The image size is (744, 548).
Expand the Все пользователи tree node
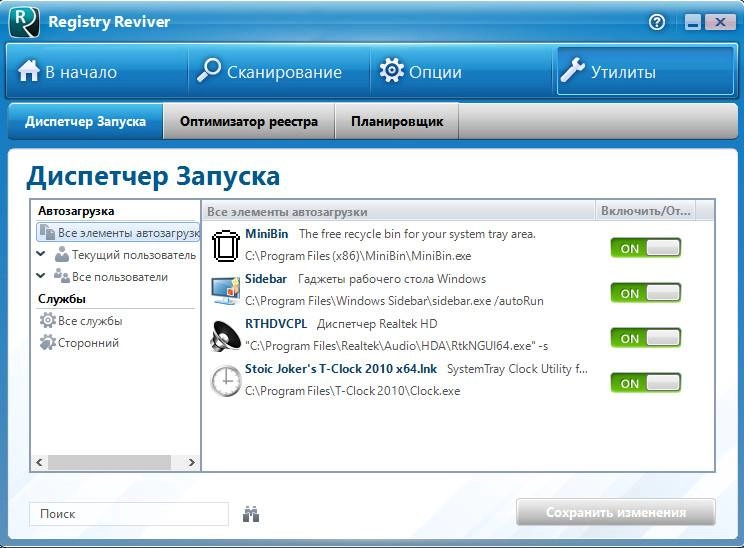[x=41, y=276]
